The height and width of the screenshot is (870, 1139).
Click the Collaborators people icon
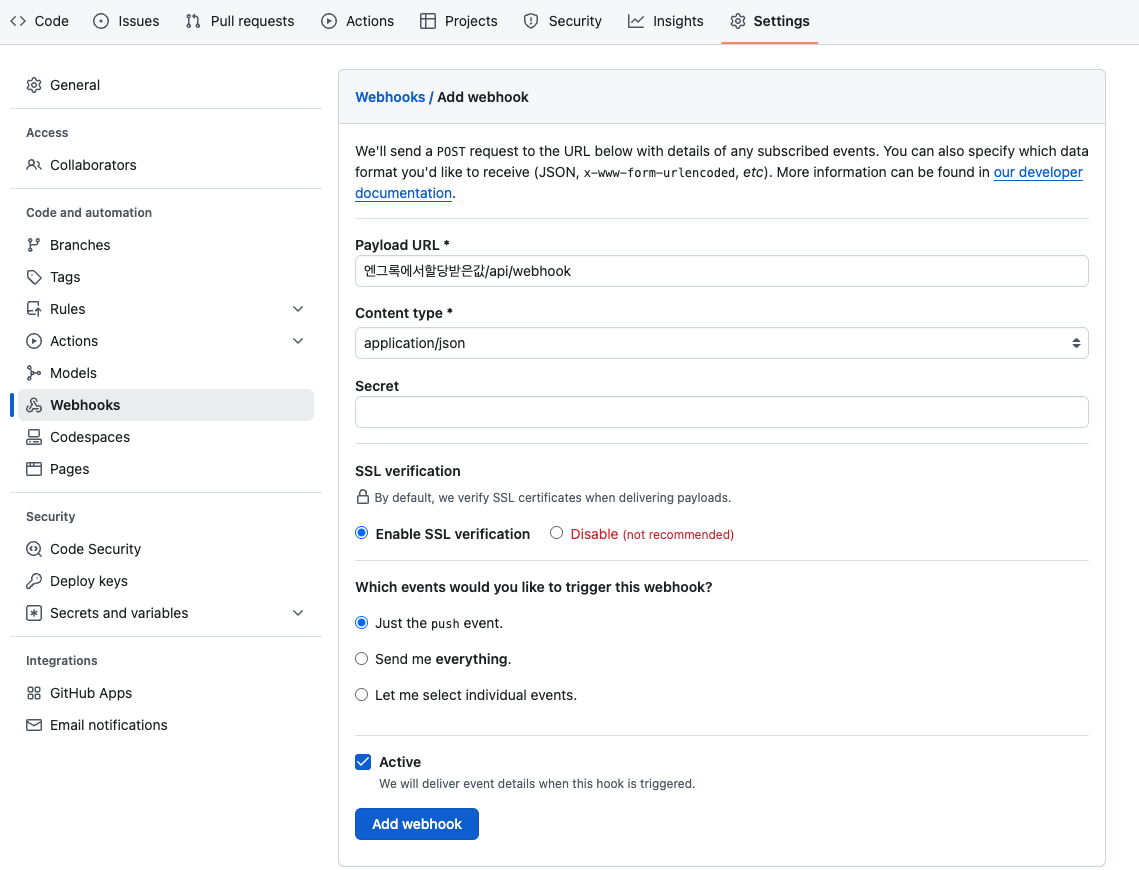(x=34, y=165)
